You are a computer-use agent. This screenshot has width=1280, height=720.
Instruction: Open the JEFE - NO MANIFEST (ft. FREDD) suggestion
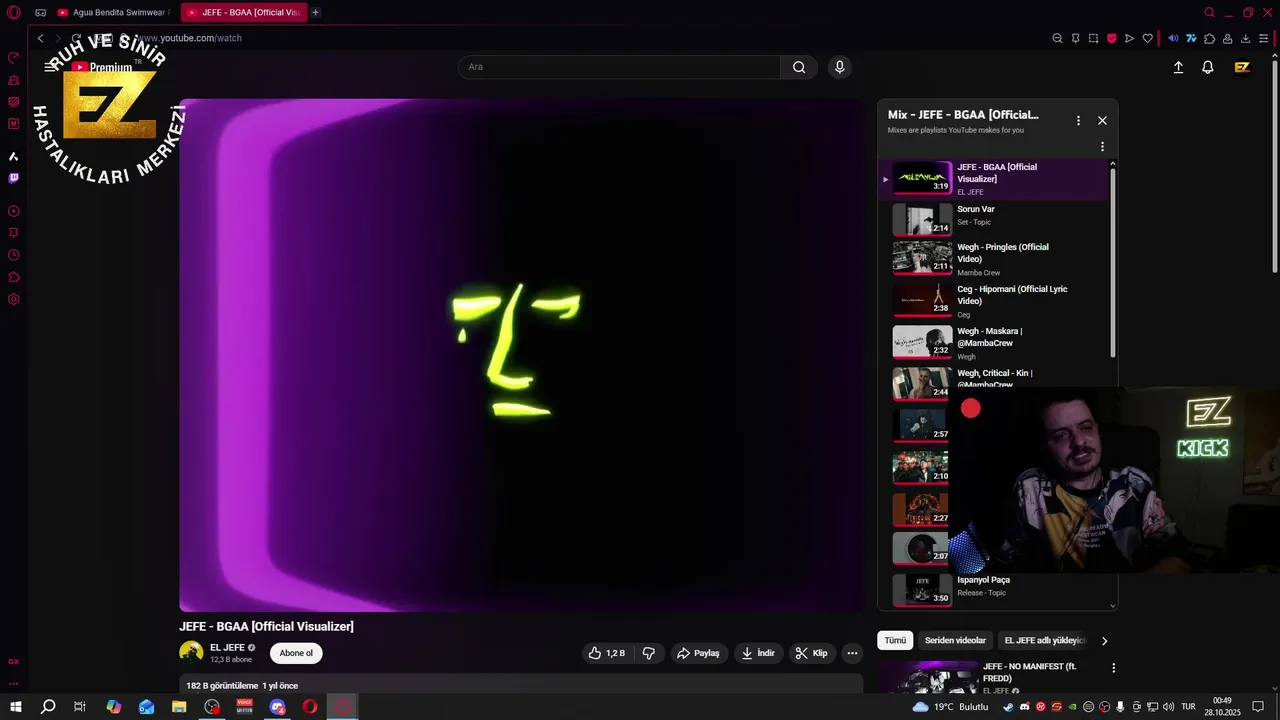1029,672
